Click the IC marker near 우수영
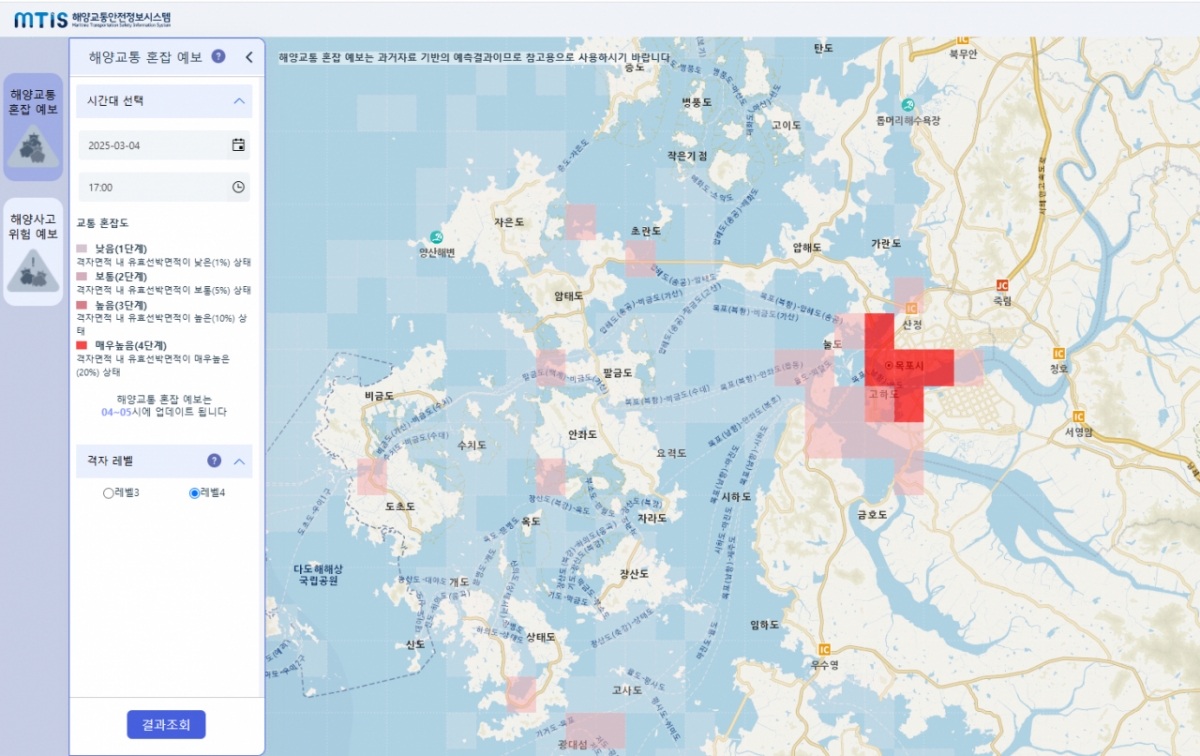Screen dimensions: 1200x756 click(824, 649)
